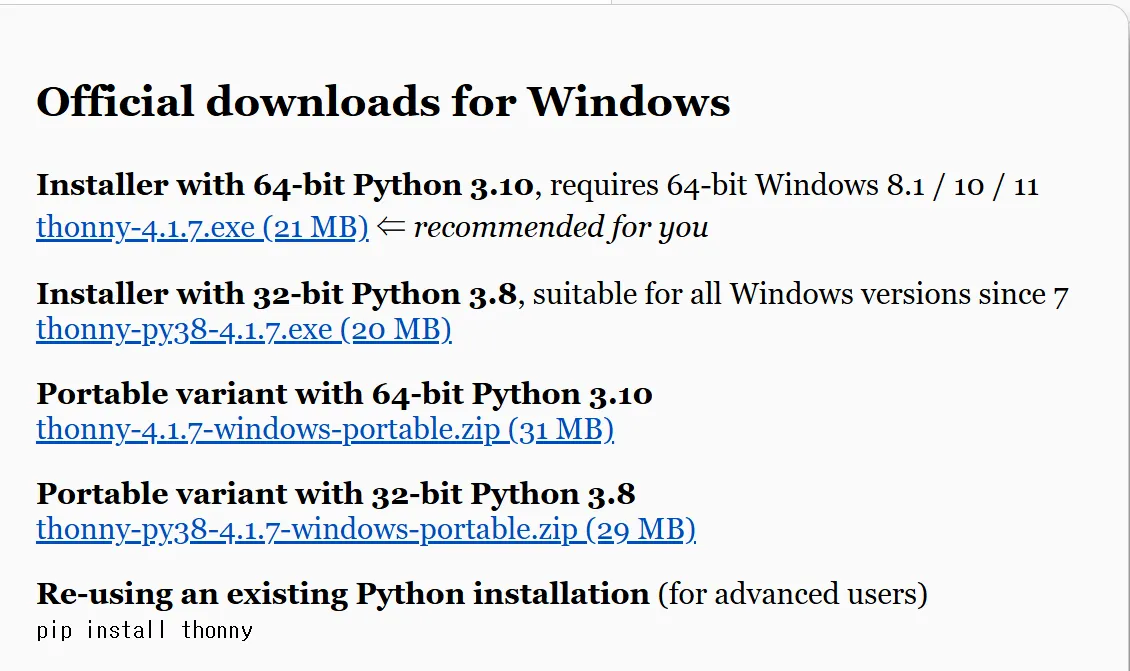Click "Re-using an existing Python installation" label
Screen dimensions: 1130x671
(x=342, y=594)
